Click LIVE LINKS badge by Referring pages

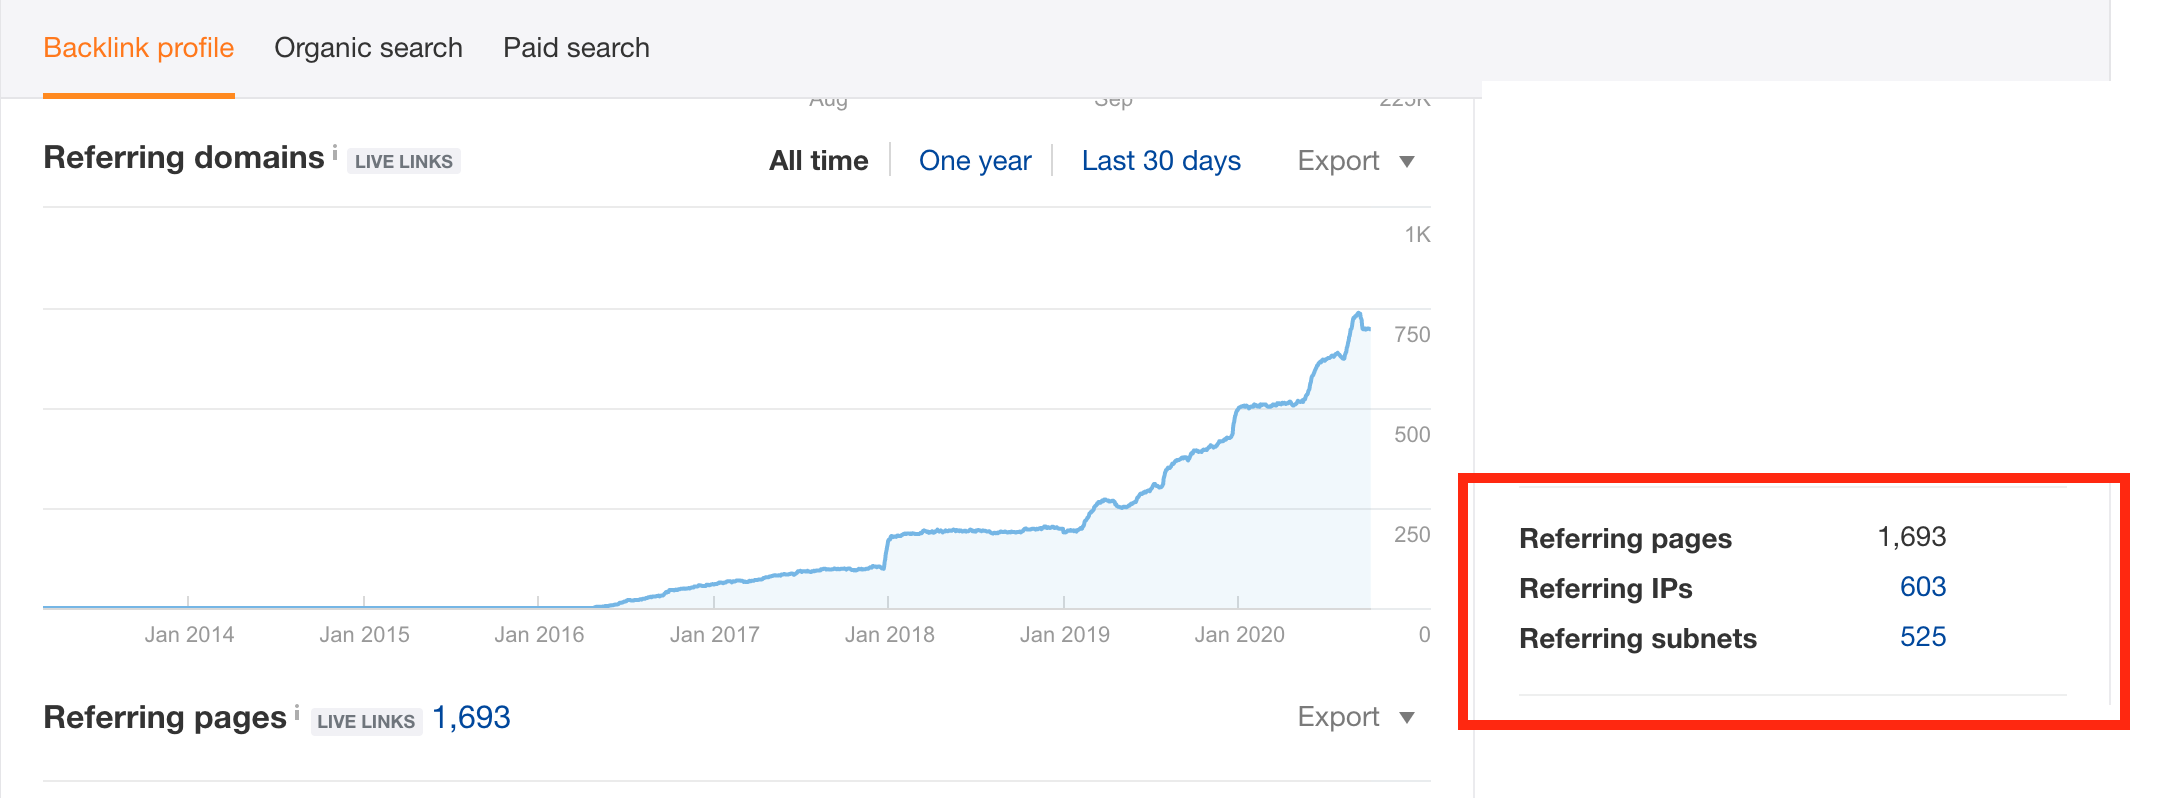coord(366,721)
